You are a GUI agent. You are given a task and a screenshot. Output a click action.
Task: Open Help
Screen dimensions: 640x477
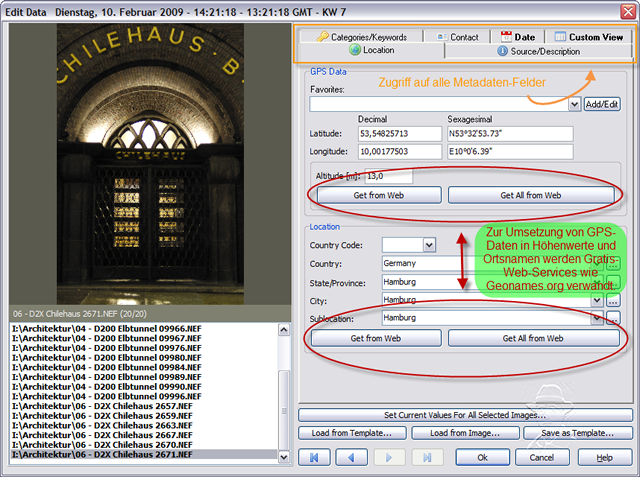pos(605,457)
